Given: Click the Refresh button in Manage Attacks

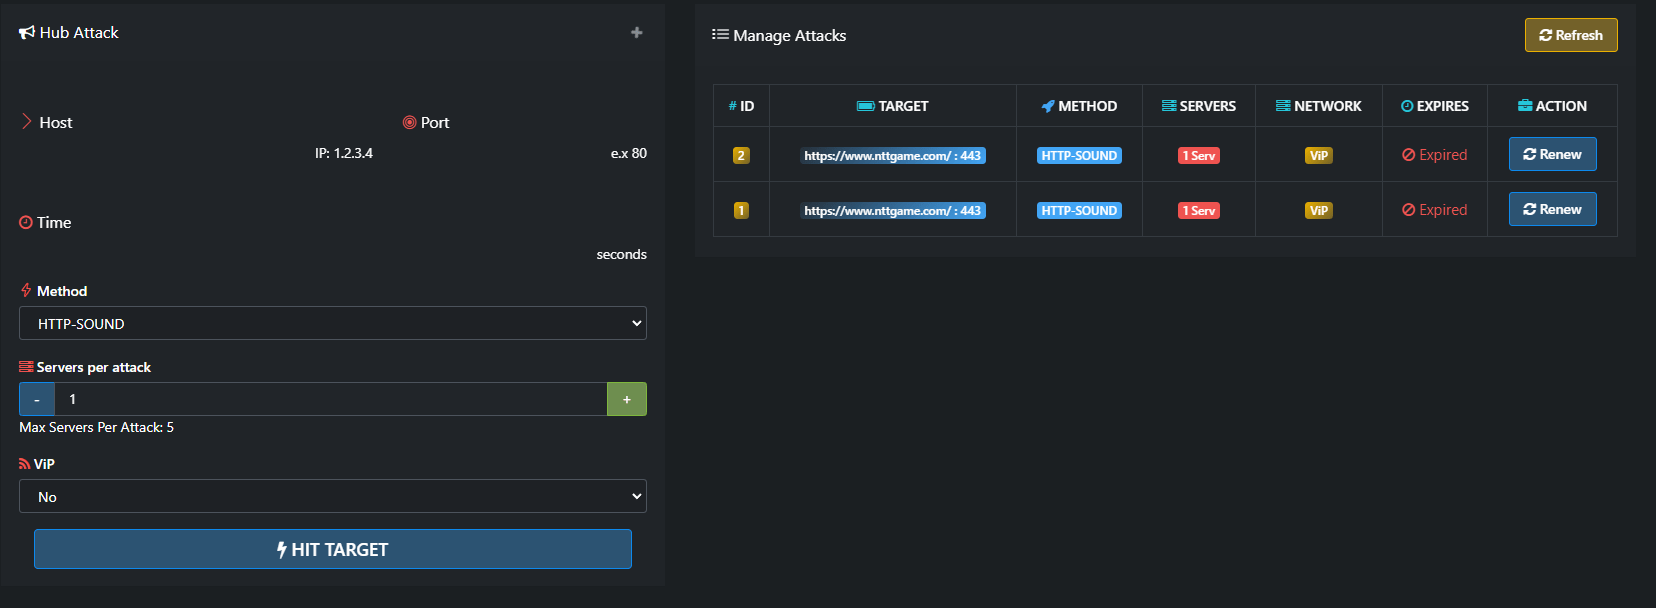Looking at the screenshot, I should pyautogui.click(x=1571, y=35).
